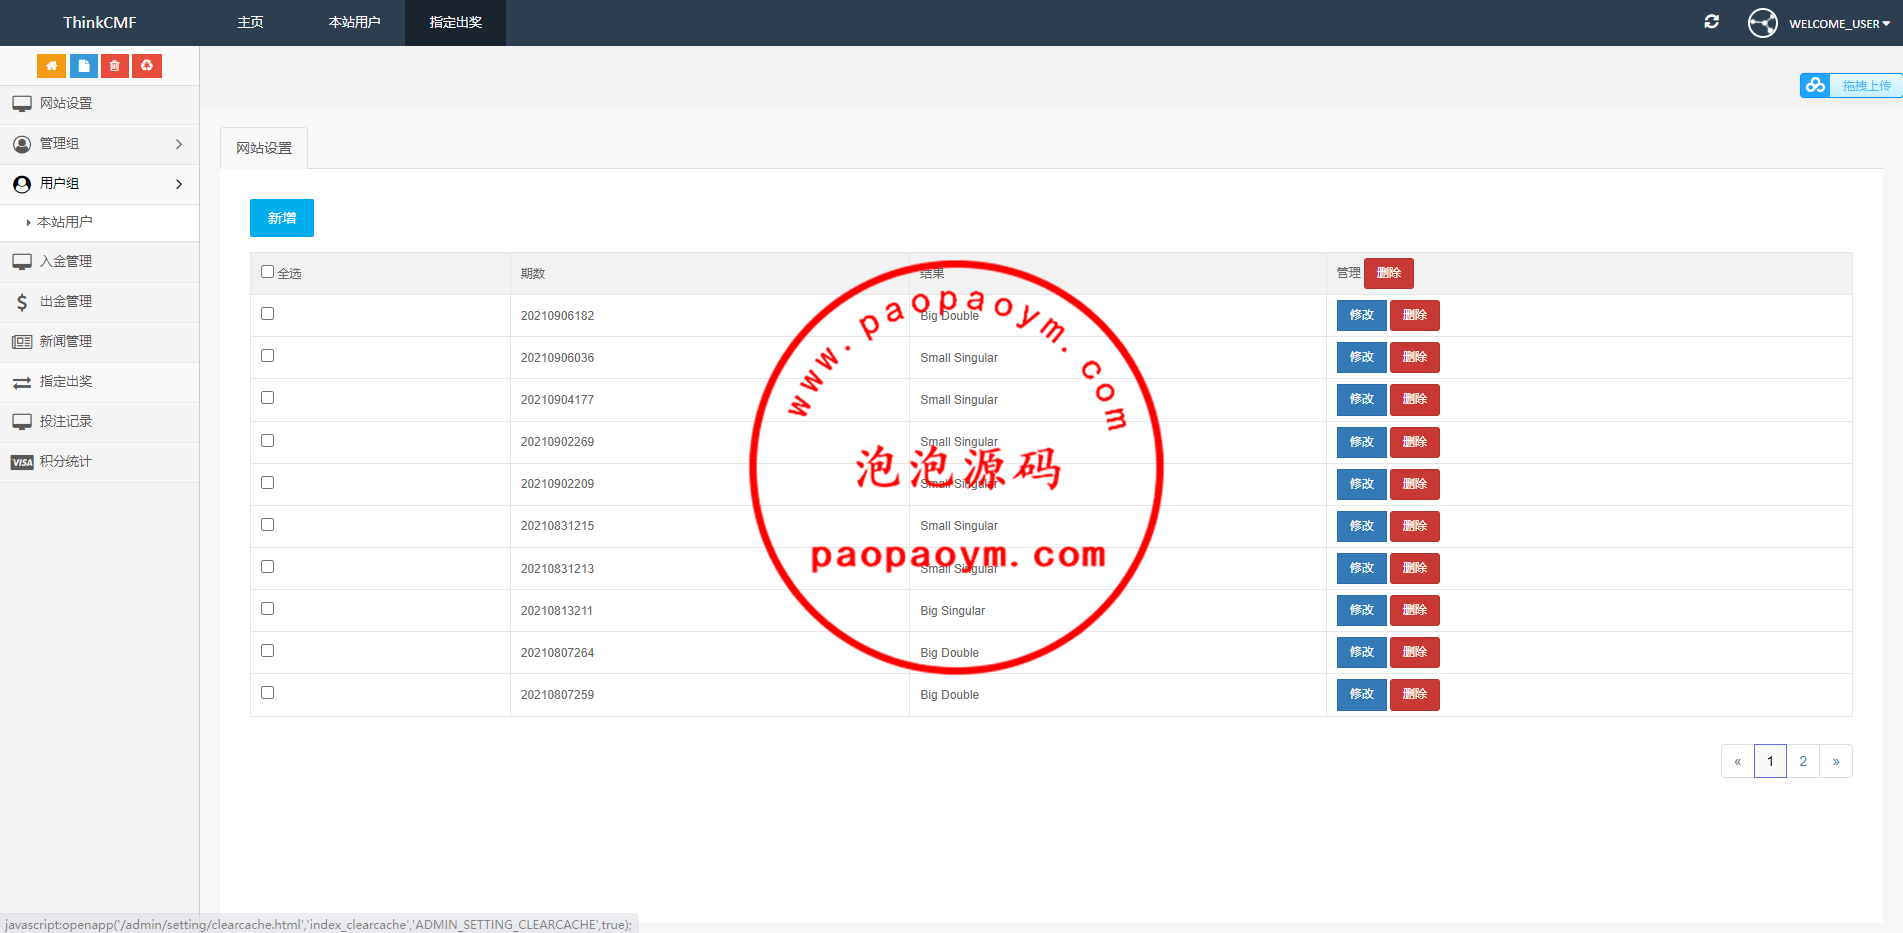This screenshot has width=1903, height=933.
Task: Click the blue document shortcut icon
Action: [x=83, y=66]
